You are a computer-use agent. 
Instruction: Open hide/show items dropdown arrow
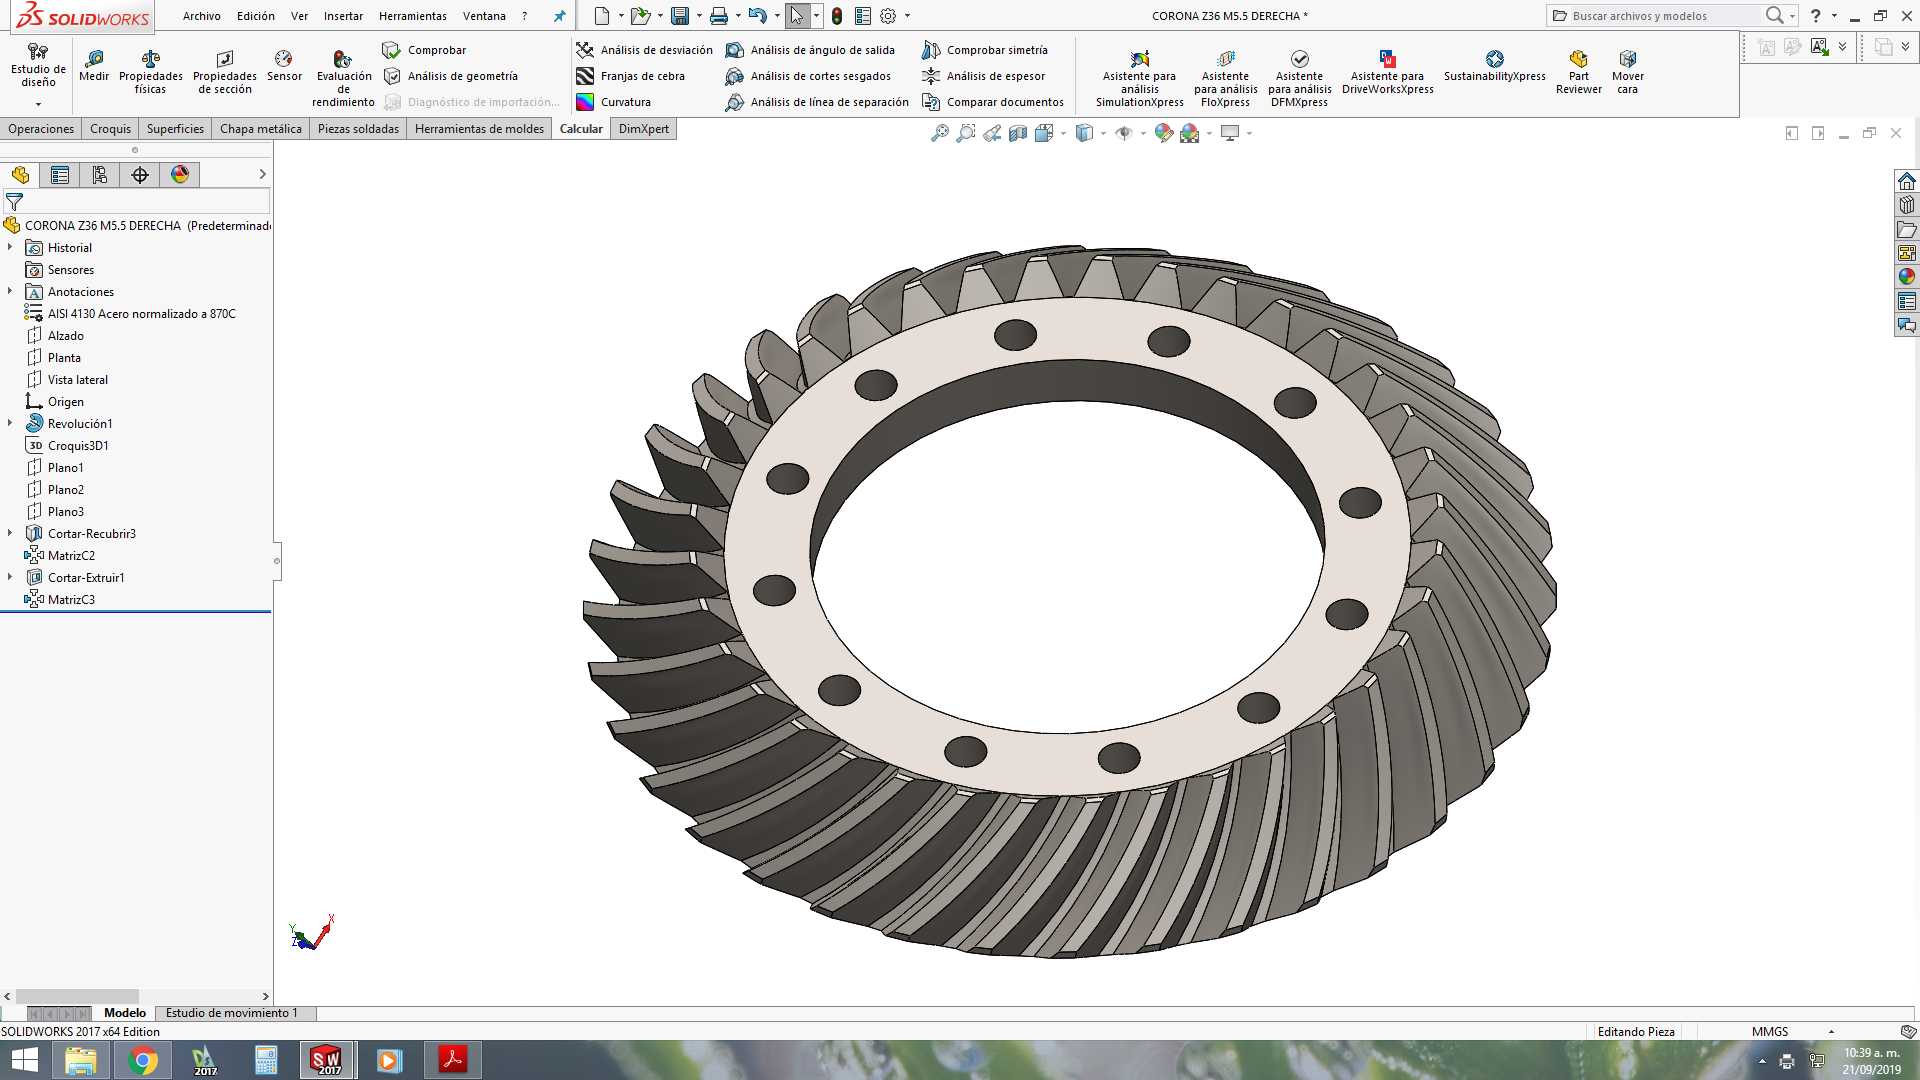point(1143,133)
